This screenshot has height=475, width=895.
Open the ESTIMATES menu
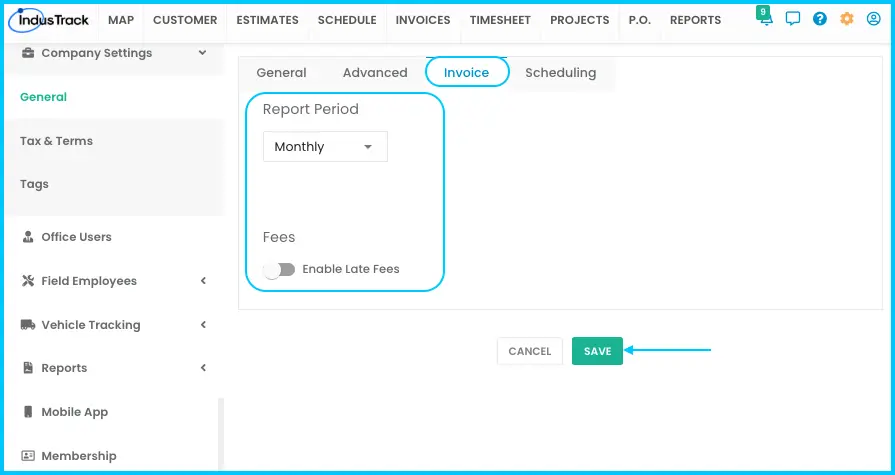pyautogui.click(x=267, y=20)
